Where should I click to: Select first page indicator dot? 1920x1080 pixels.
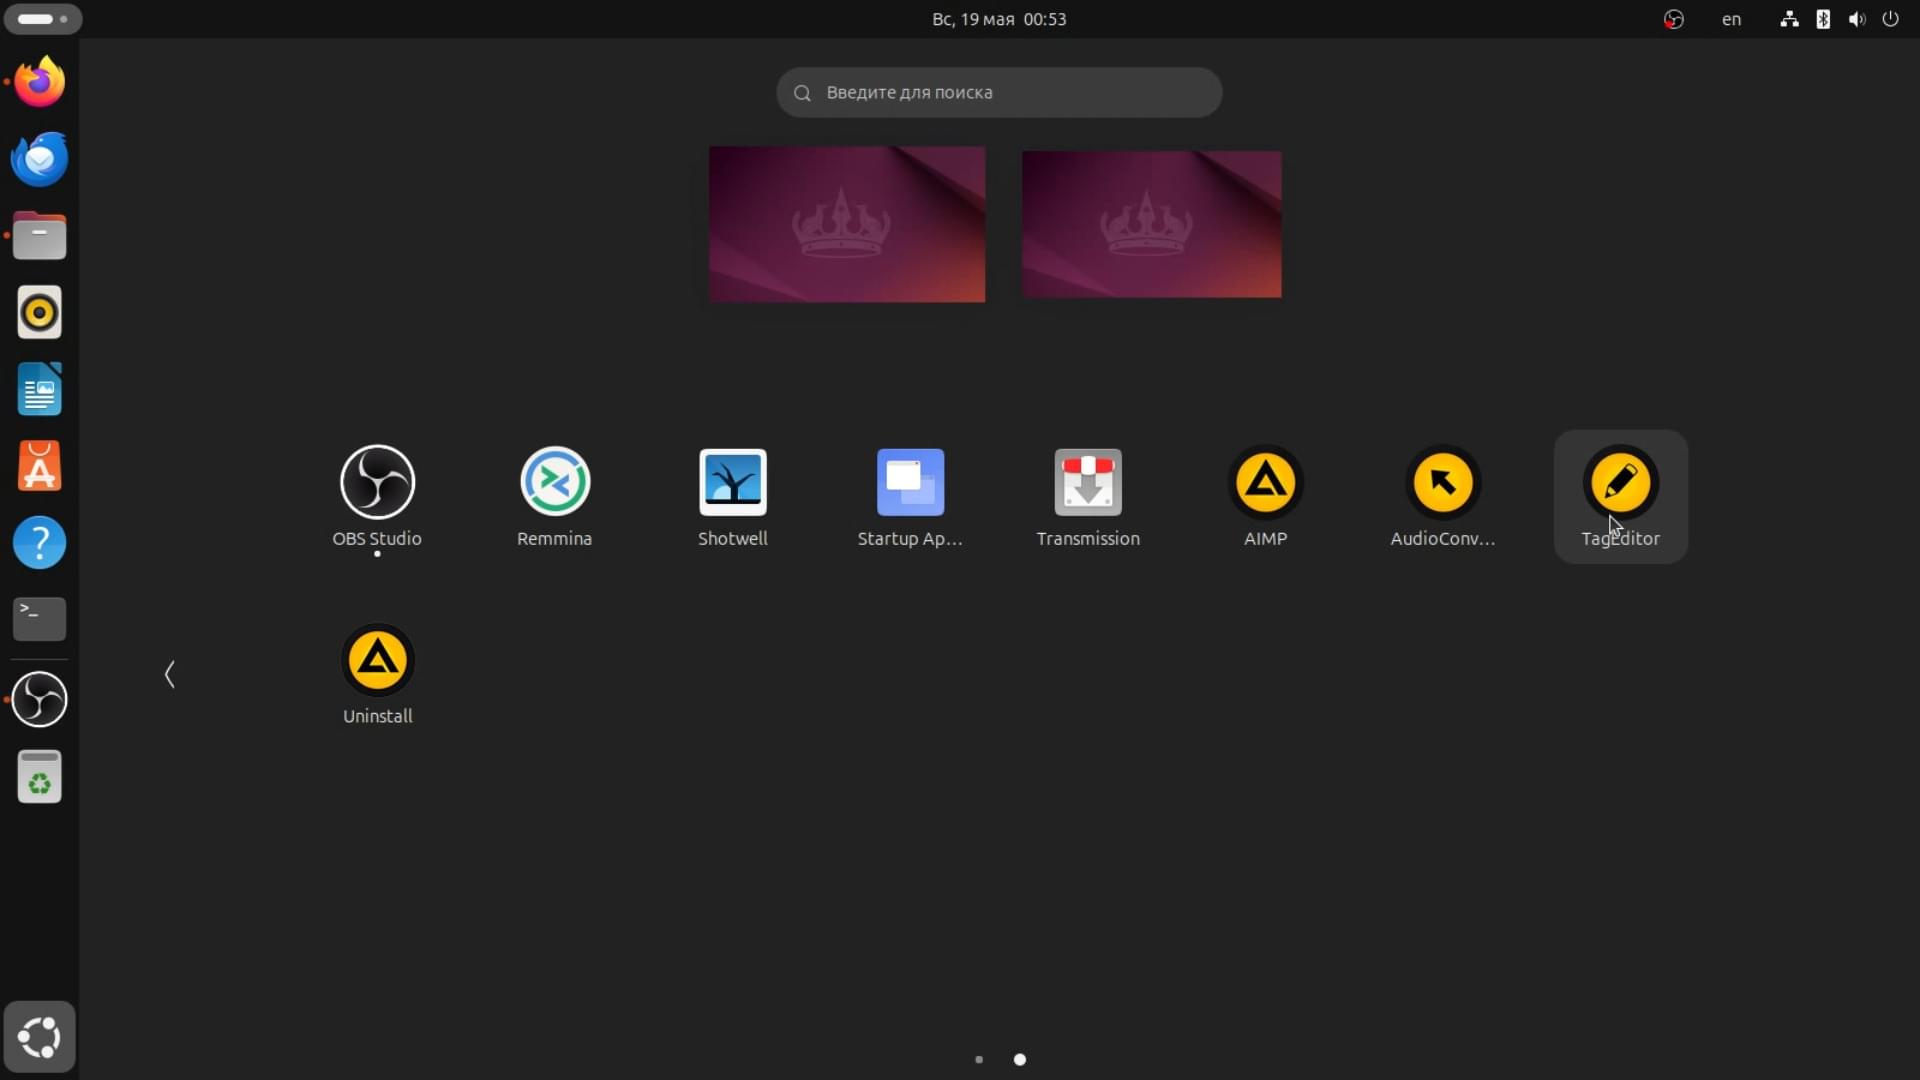coord(979,1059)
